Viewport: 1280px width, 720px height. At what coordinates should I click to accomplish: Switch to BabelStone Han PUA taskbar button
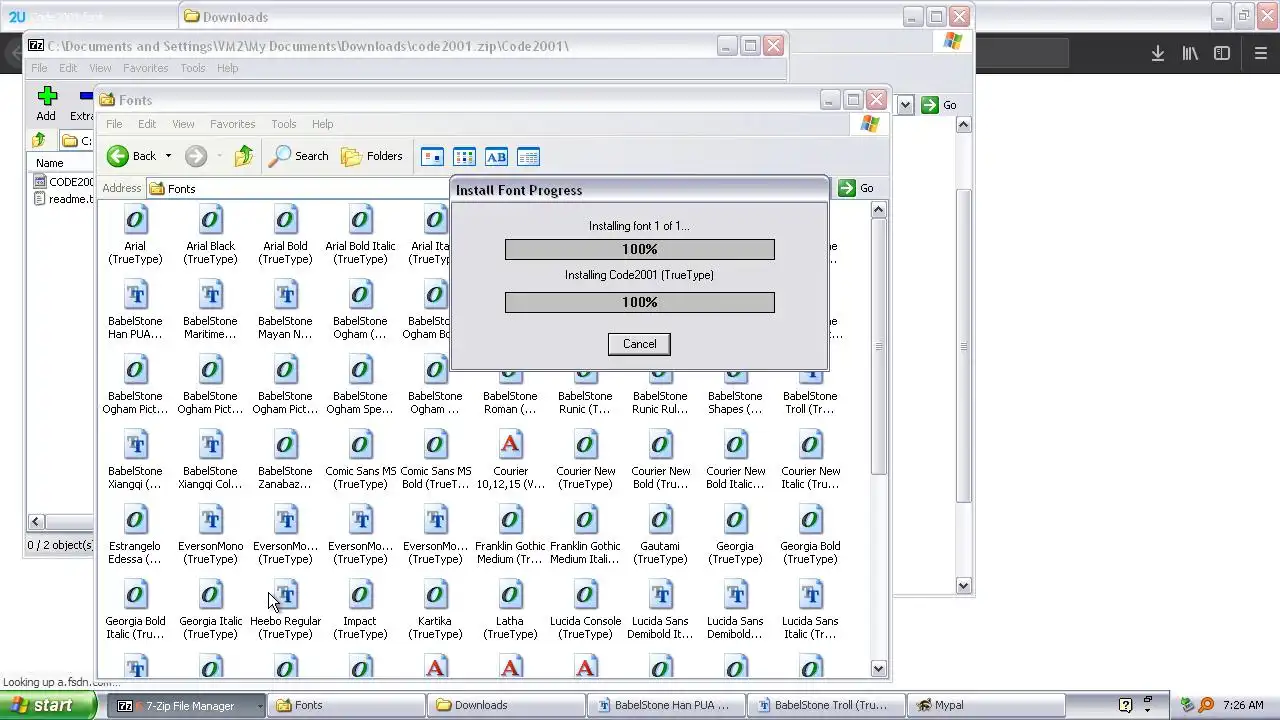point(666,705)
